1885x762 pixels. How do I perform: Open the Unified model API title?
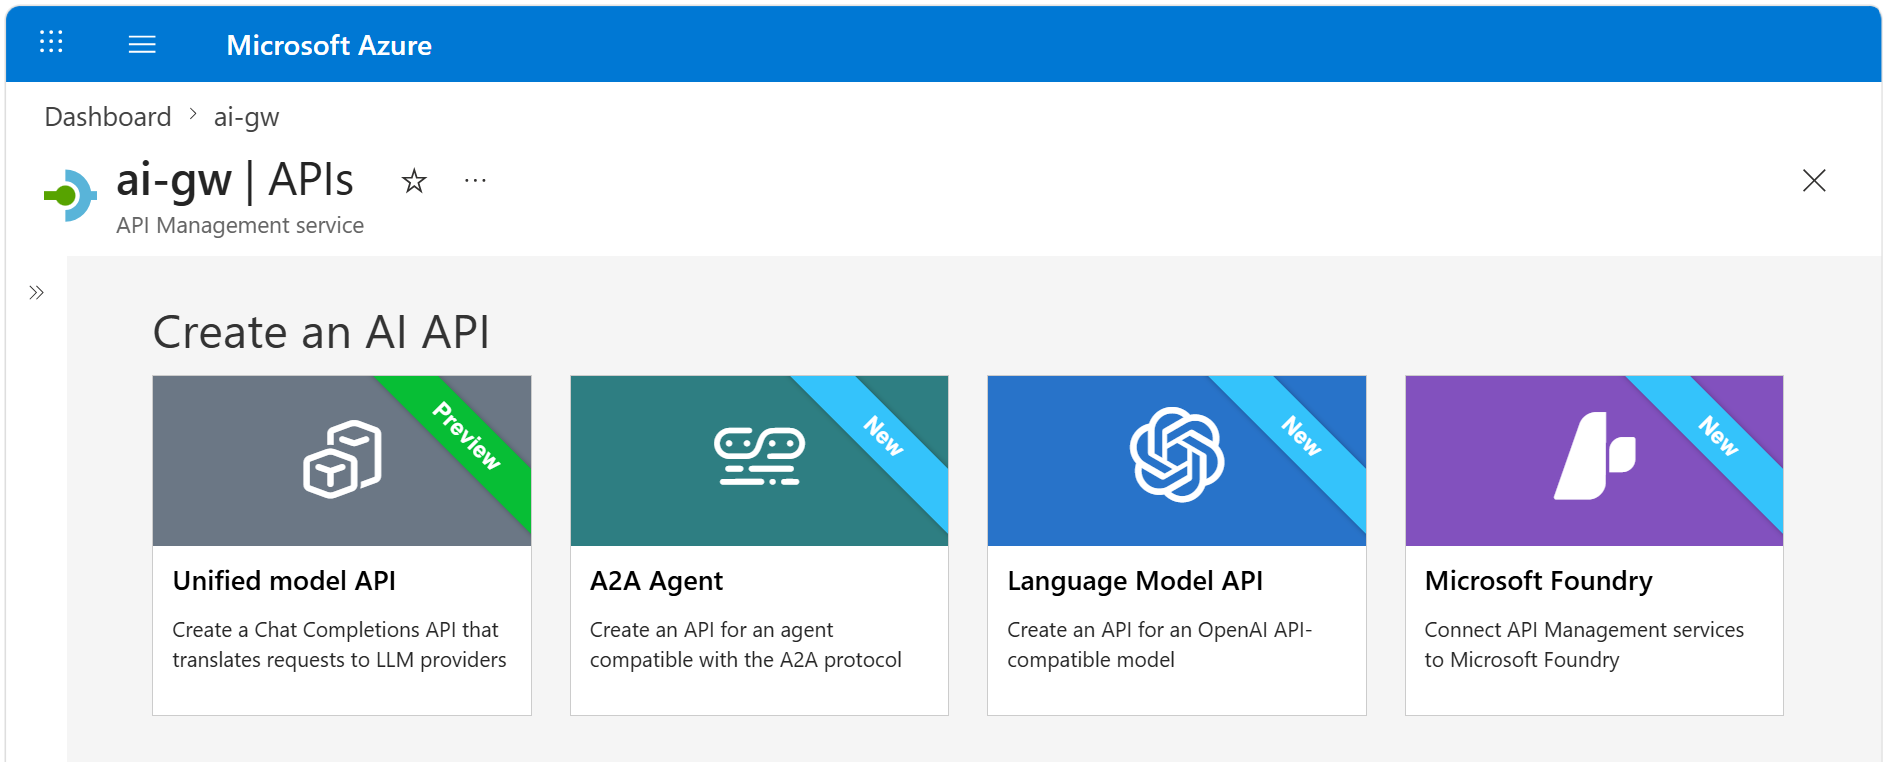click(284, 581)
